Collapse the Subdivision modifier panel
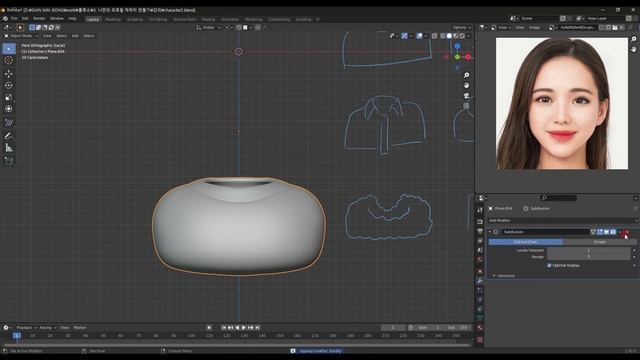Viewport: 640px width, 360px height. [490, 232]
